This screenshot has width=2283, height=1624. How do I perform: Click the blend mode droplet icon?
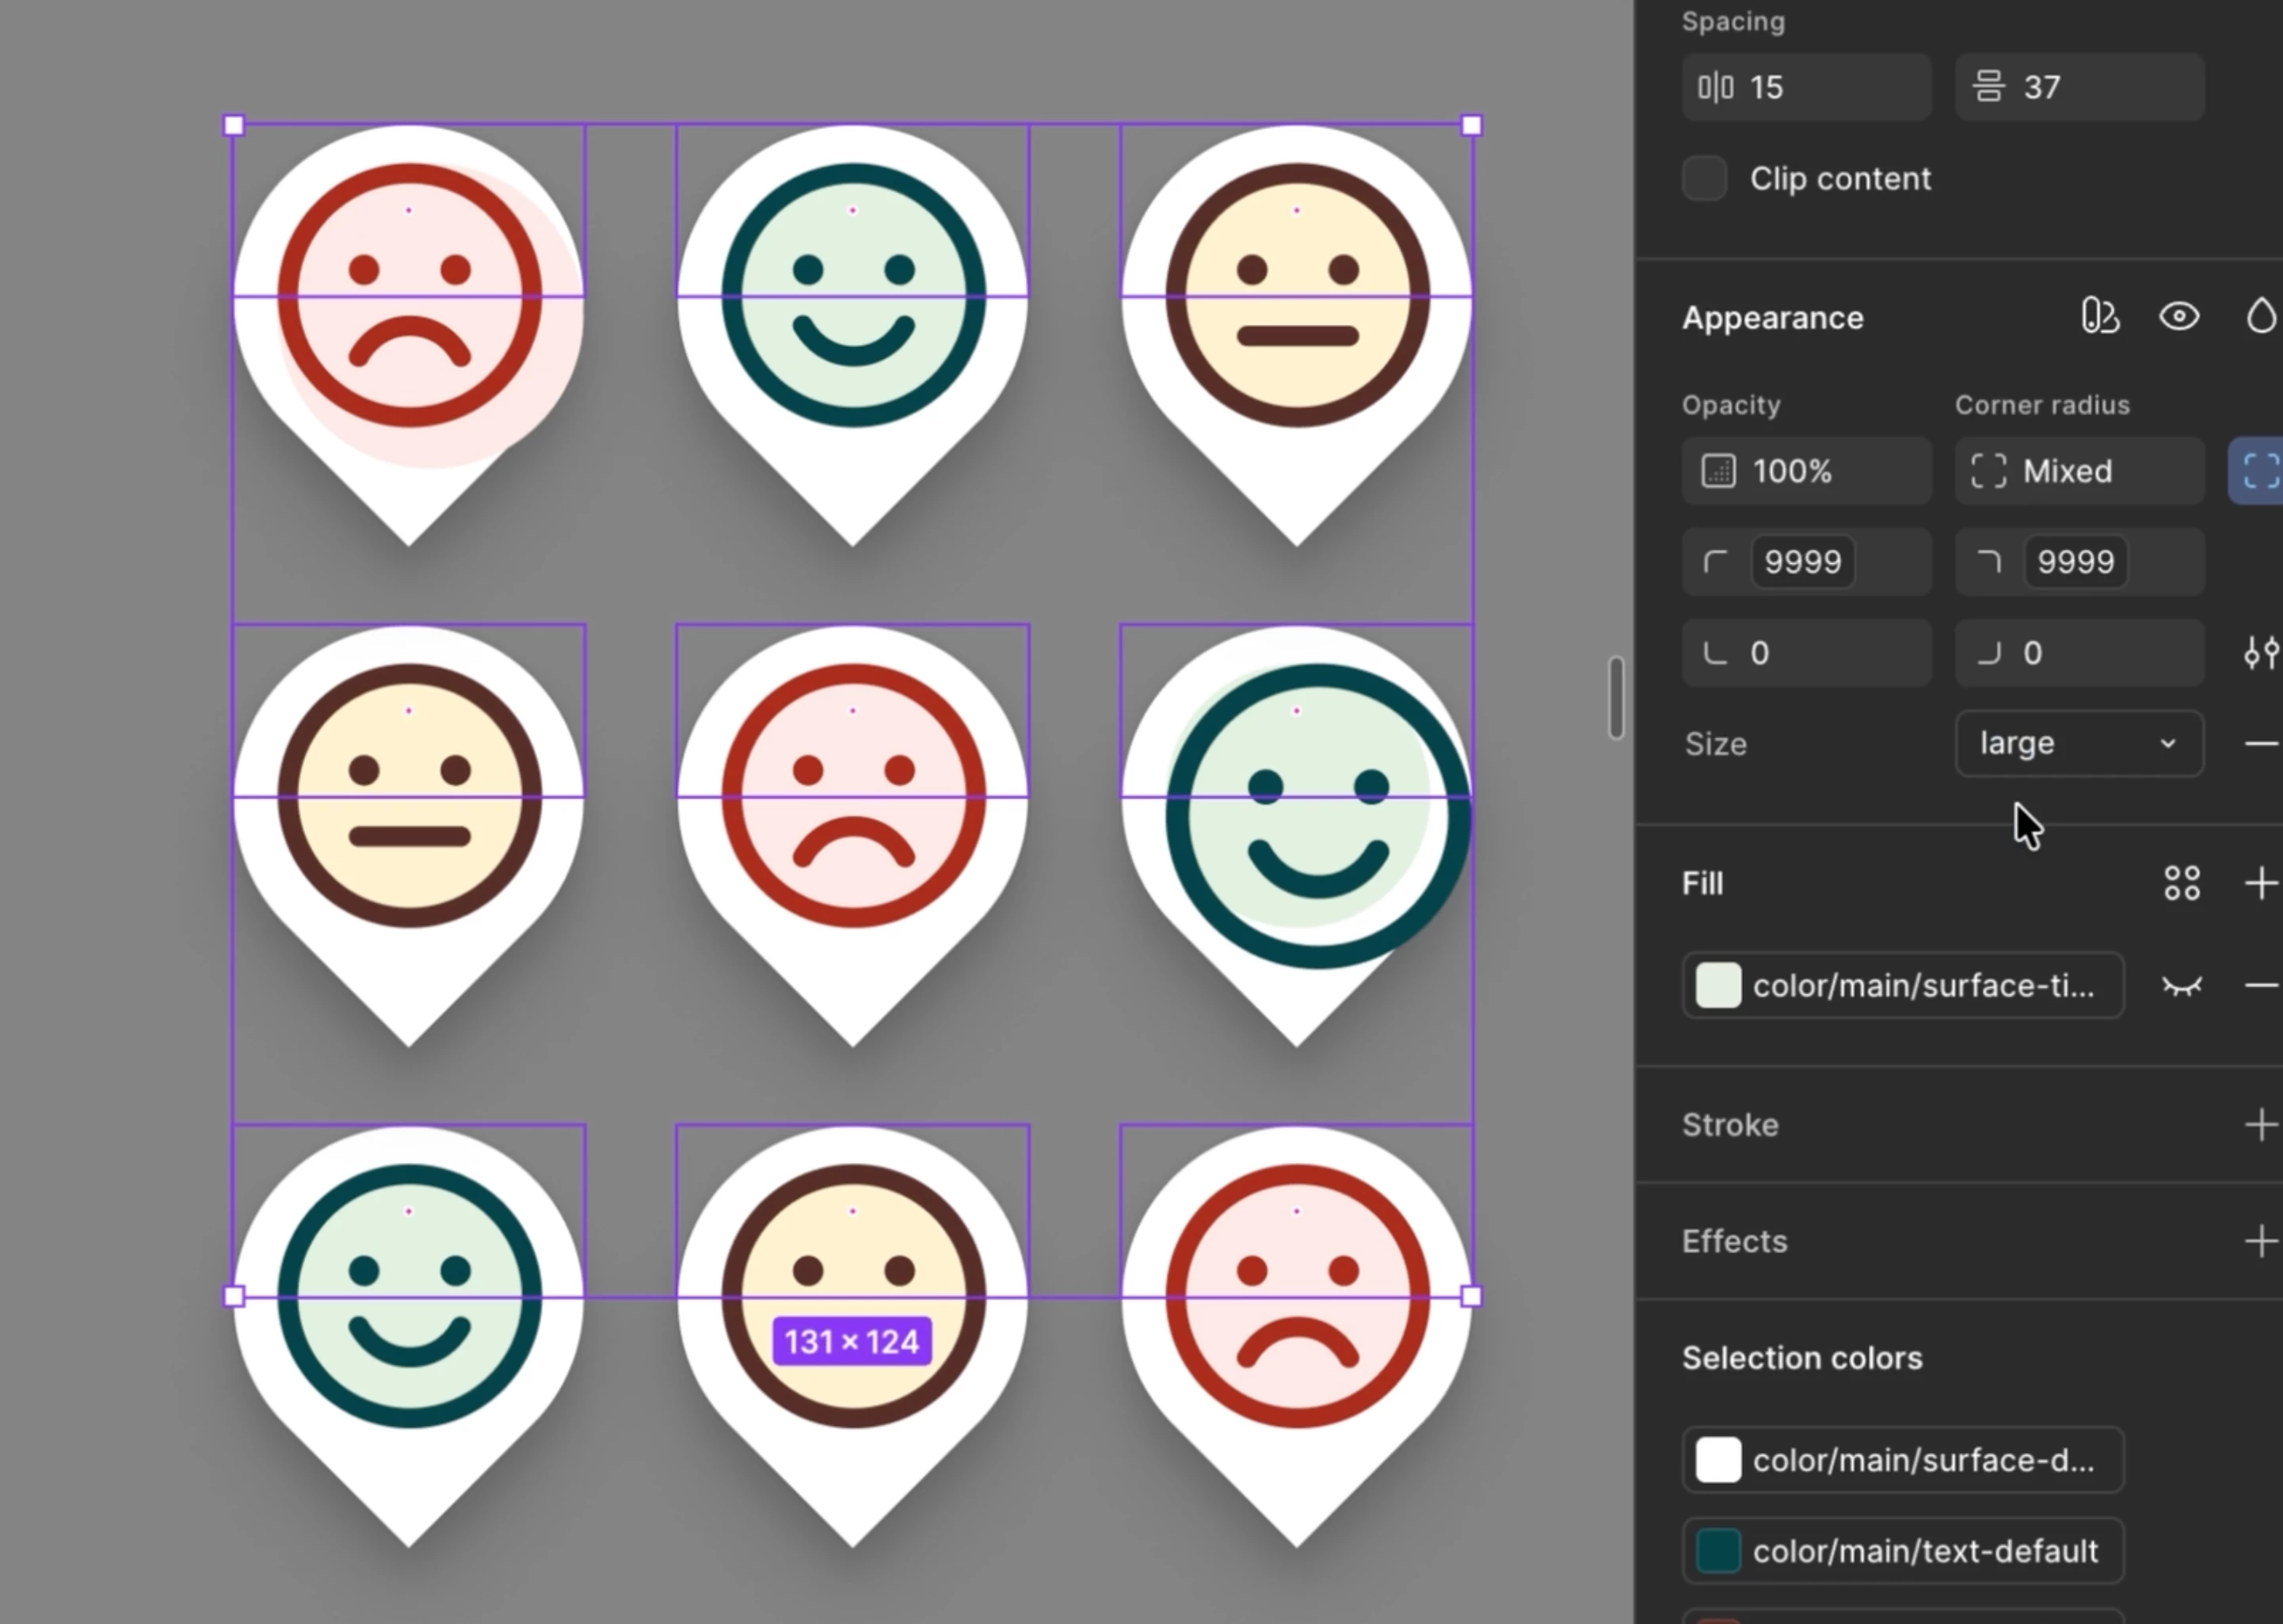(x=2261, y=317)
